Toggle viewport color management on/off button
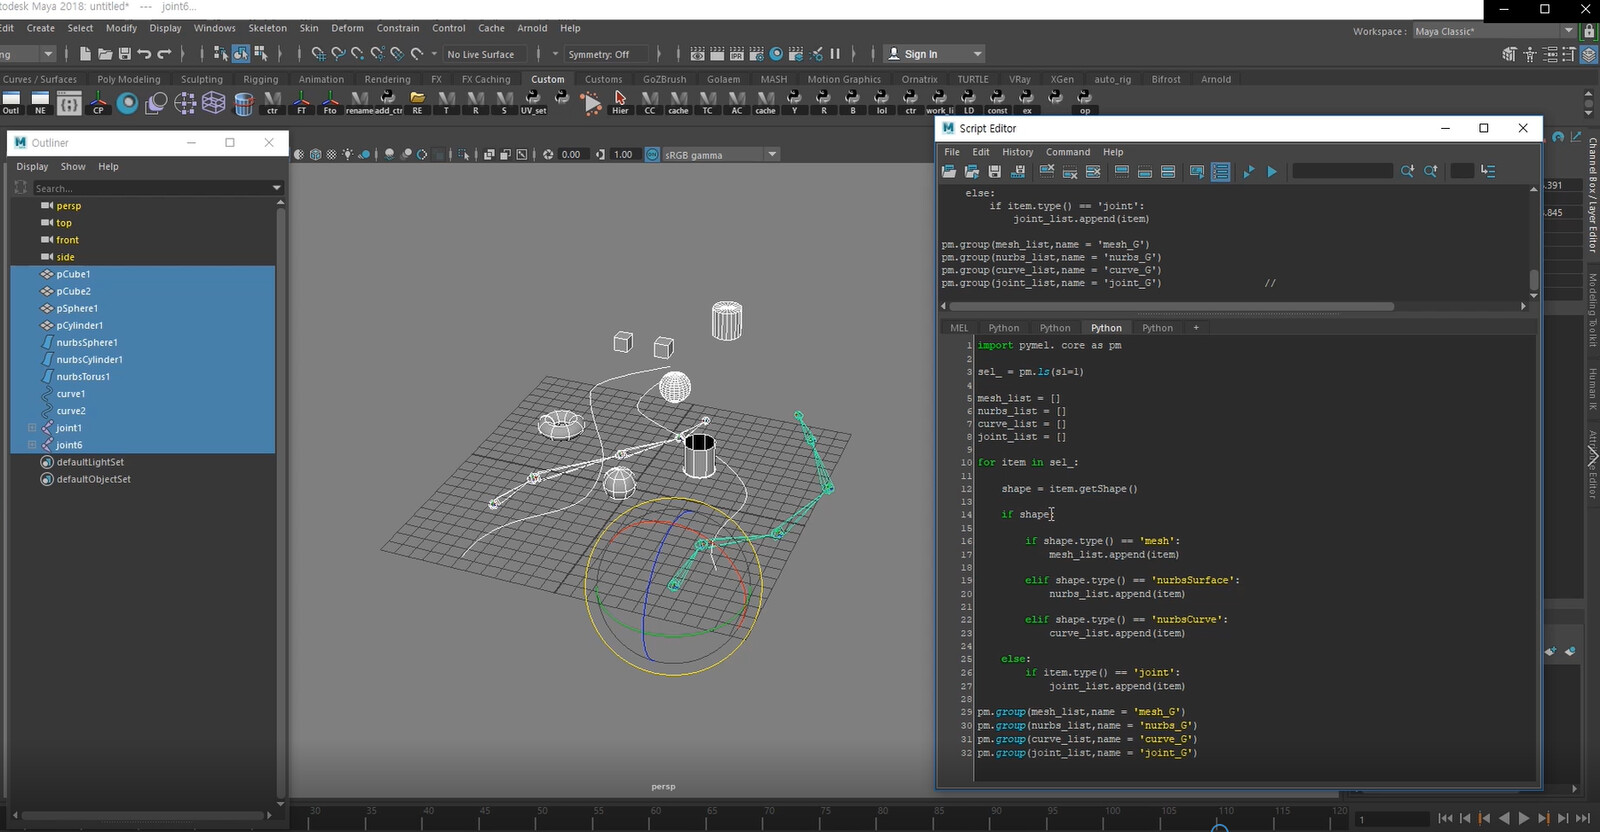The width and height of the screenshot is (1600, 832). click(x=652, y=155)
